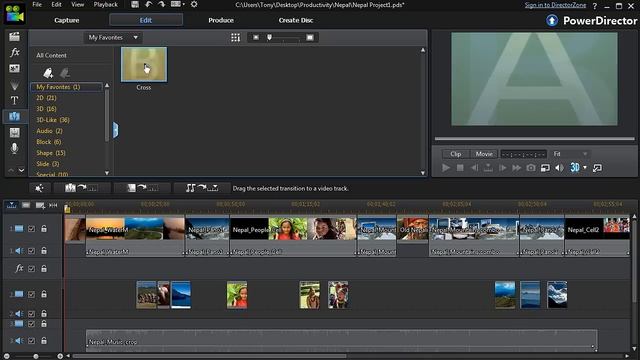Switch to the Capture tab

pos(67,20)
